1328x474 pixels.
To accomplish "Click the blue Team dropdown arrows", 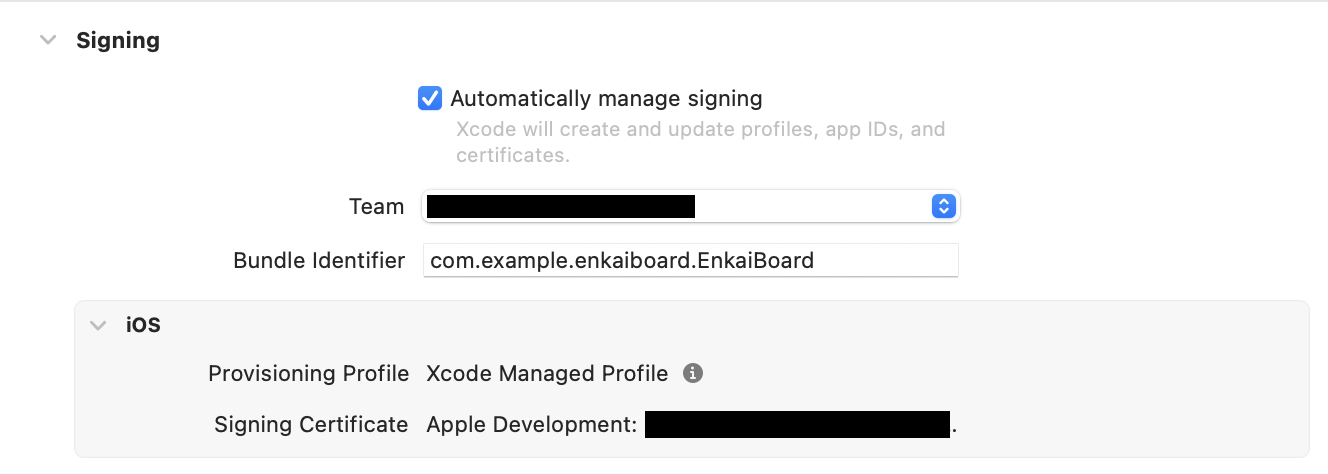I will [x=943, y=207].
